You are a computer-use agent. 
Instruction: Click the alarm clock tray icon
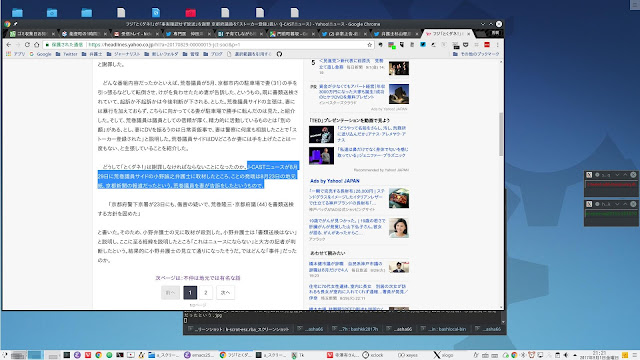click(531, 355)
